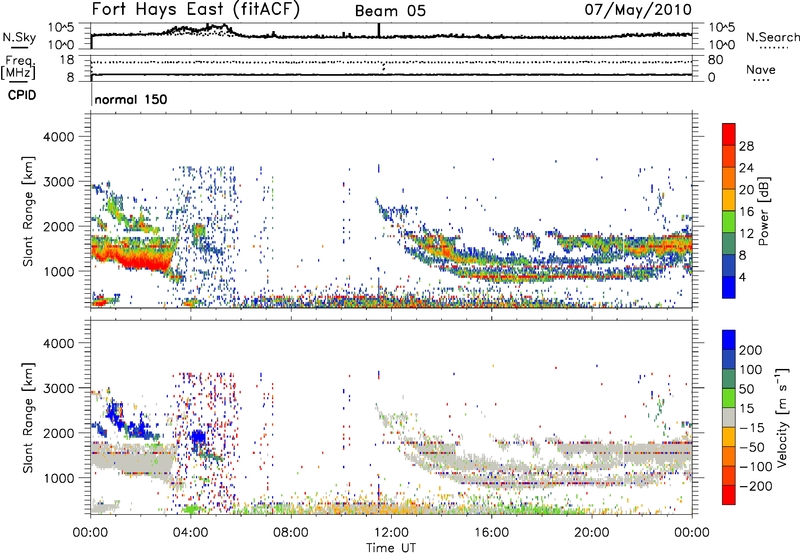Click the 'CPID' row label

[x=22, y=95]
